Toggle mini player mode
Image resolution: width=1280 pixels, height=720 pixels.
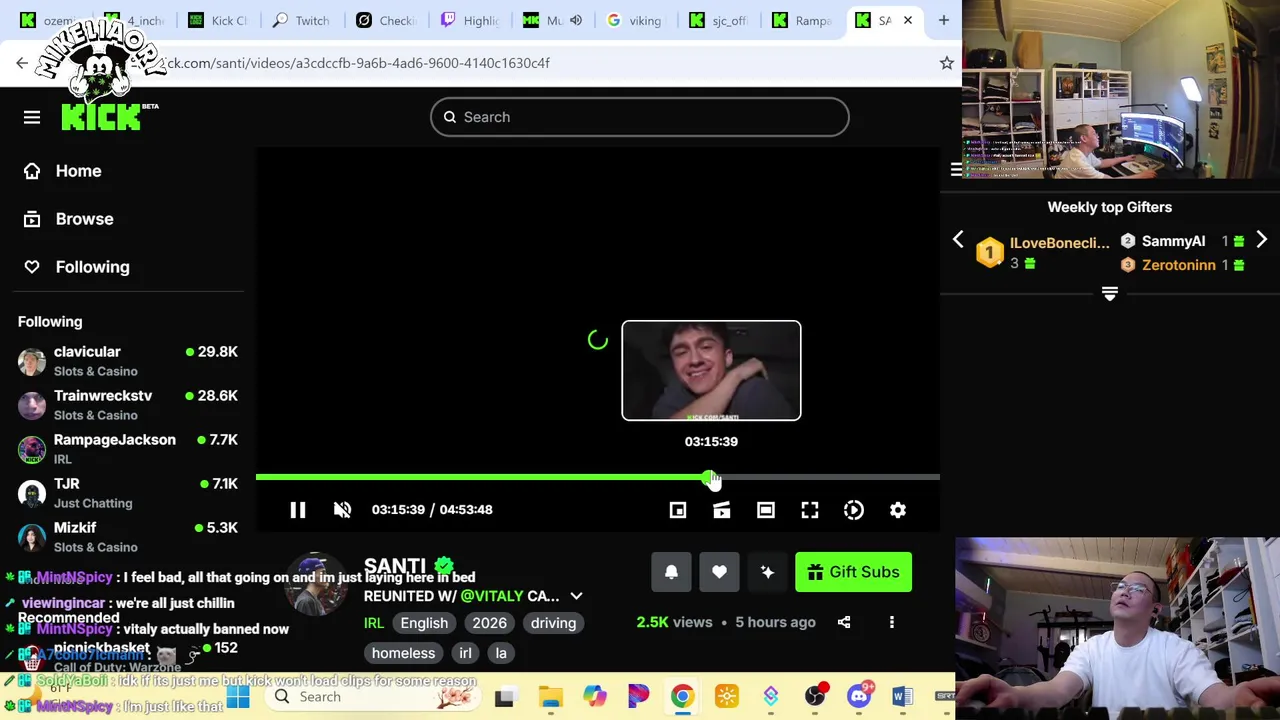point(678,510)
